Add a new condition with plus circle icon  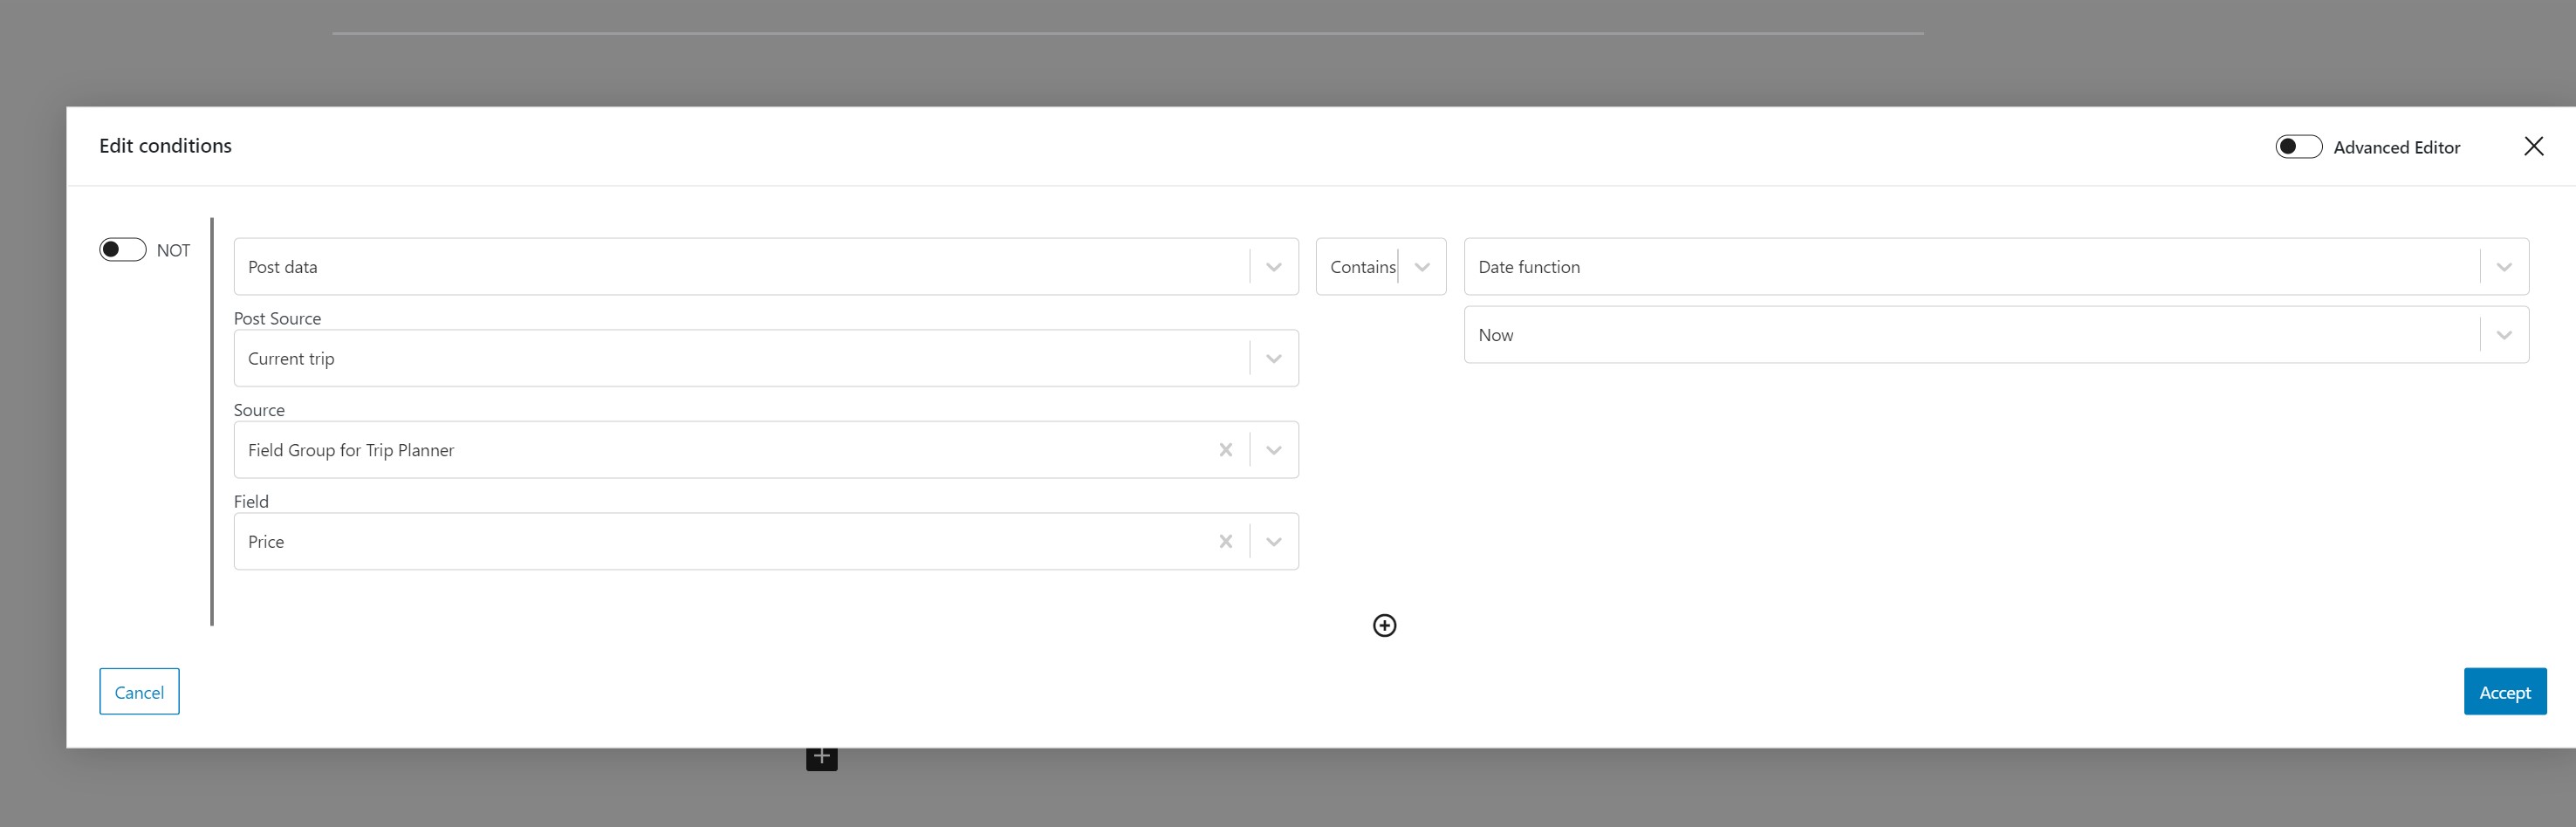pos(1384,625)
